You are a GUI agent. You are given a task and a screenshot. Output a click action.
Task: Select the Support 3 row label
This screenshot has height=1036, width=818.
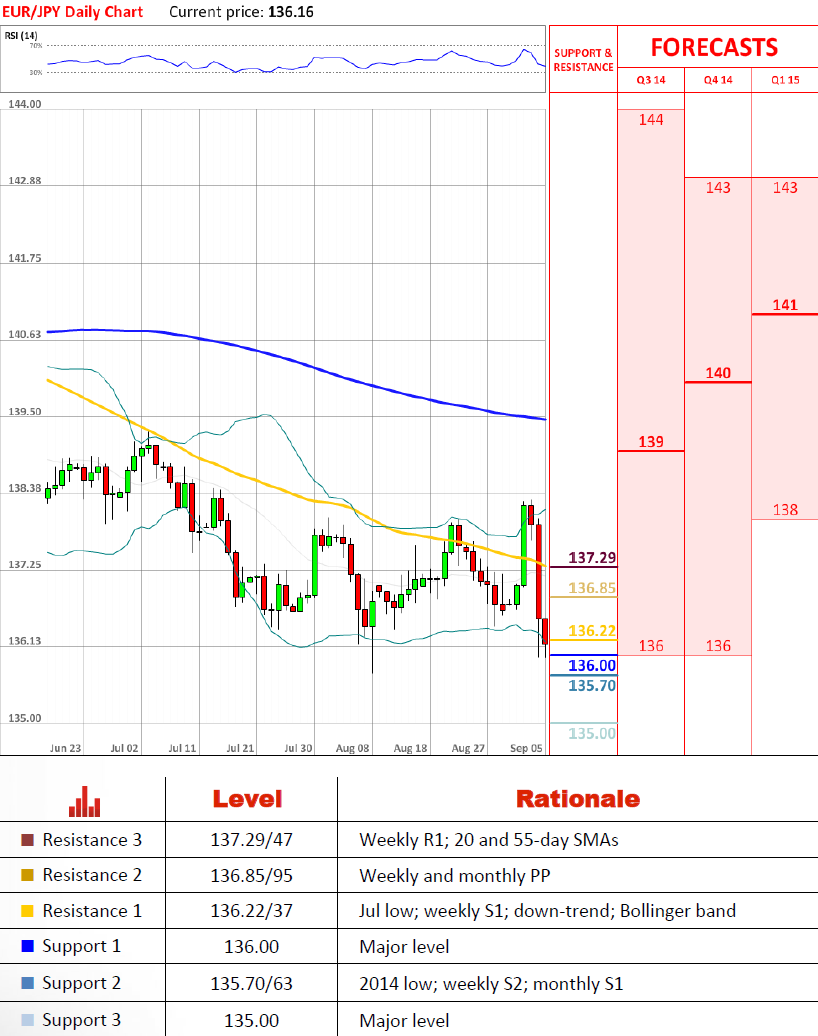[x=81, y=1020]
